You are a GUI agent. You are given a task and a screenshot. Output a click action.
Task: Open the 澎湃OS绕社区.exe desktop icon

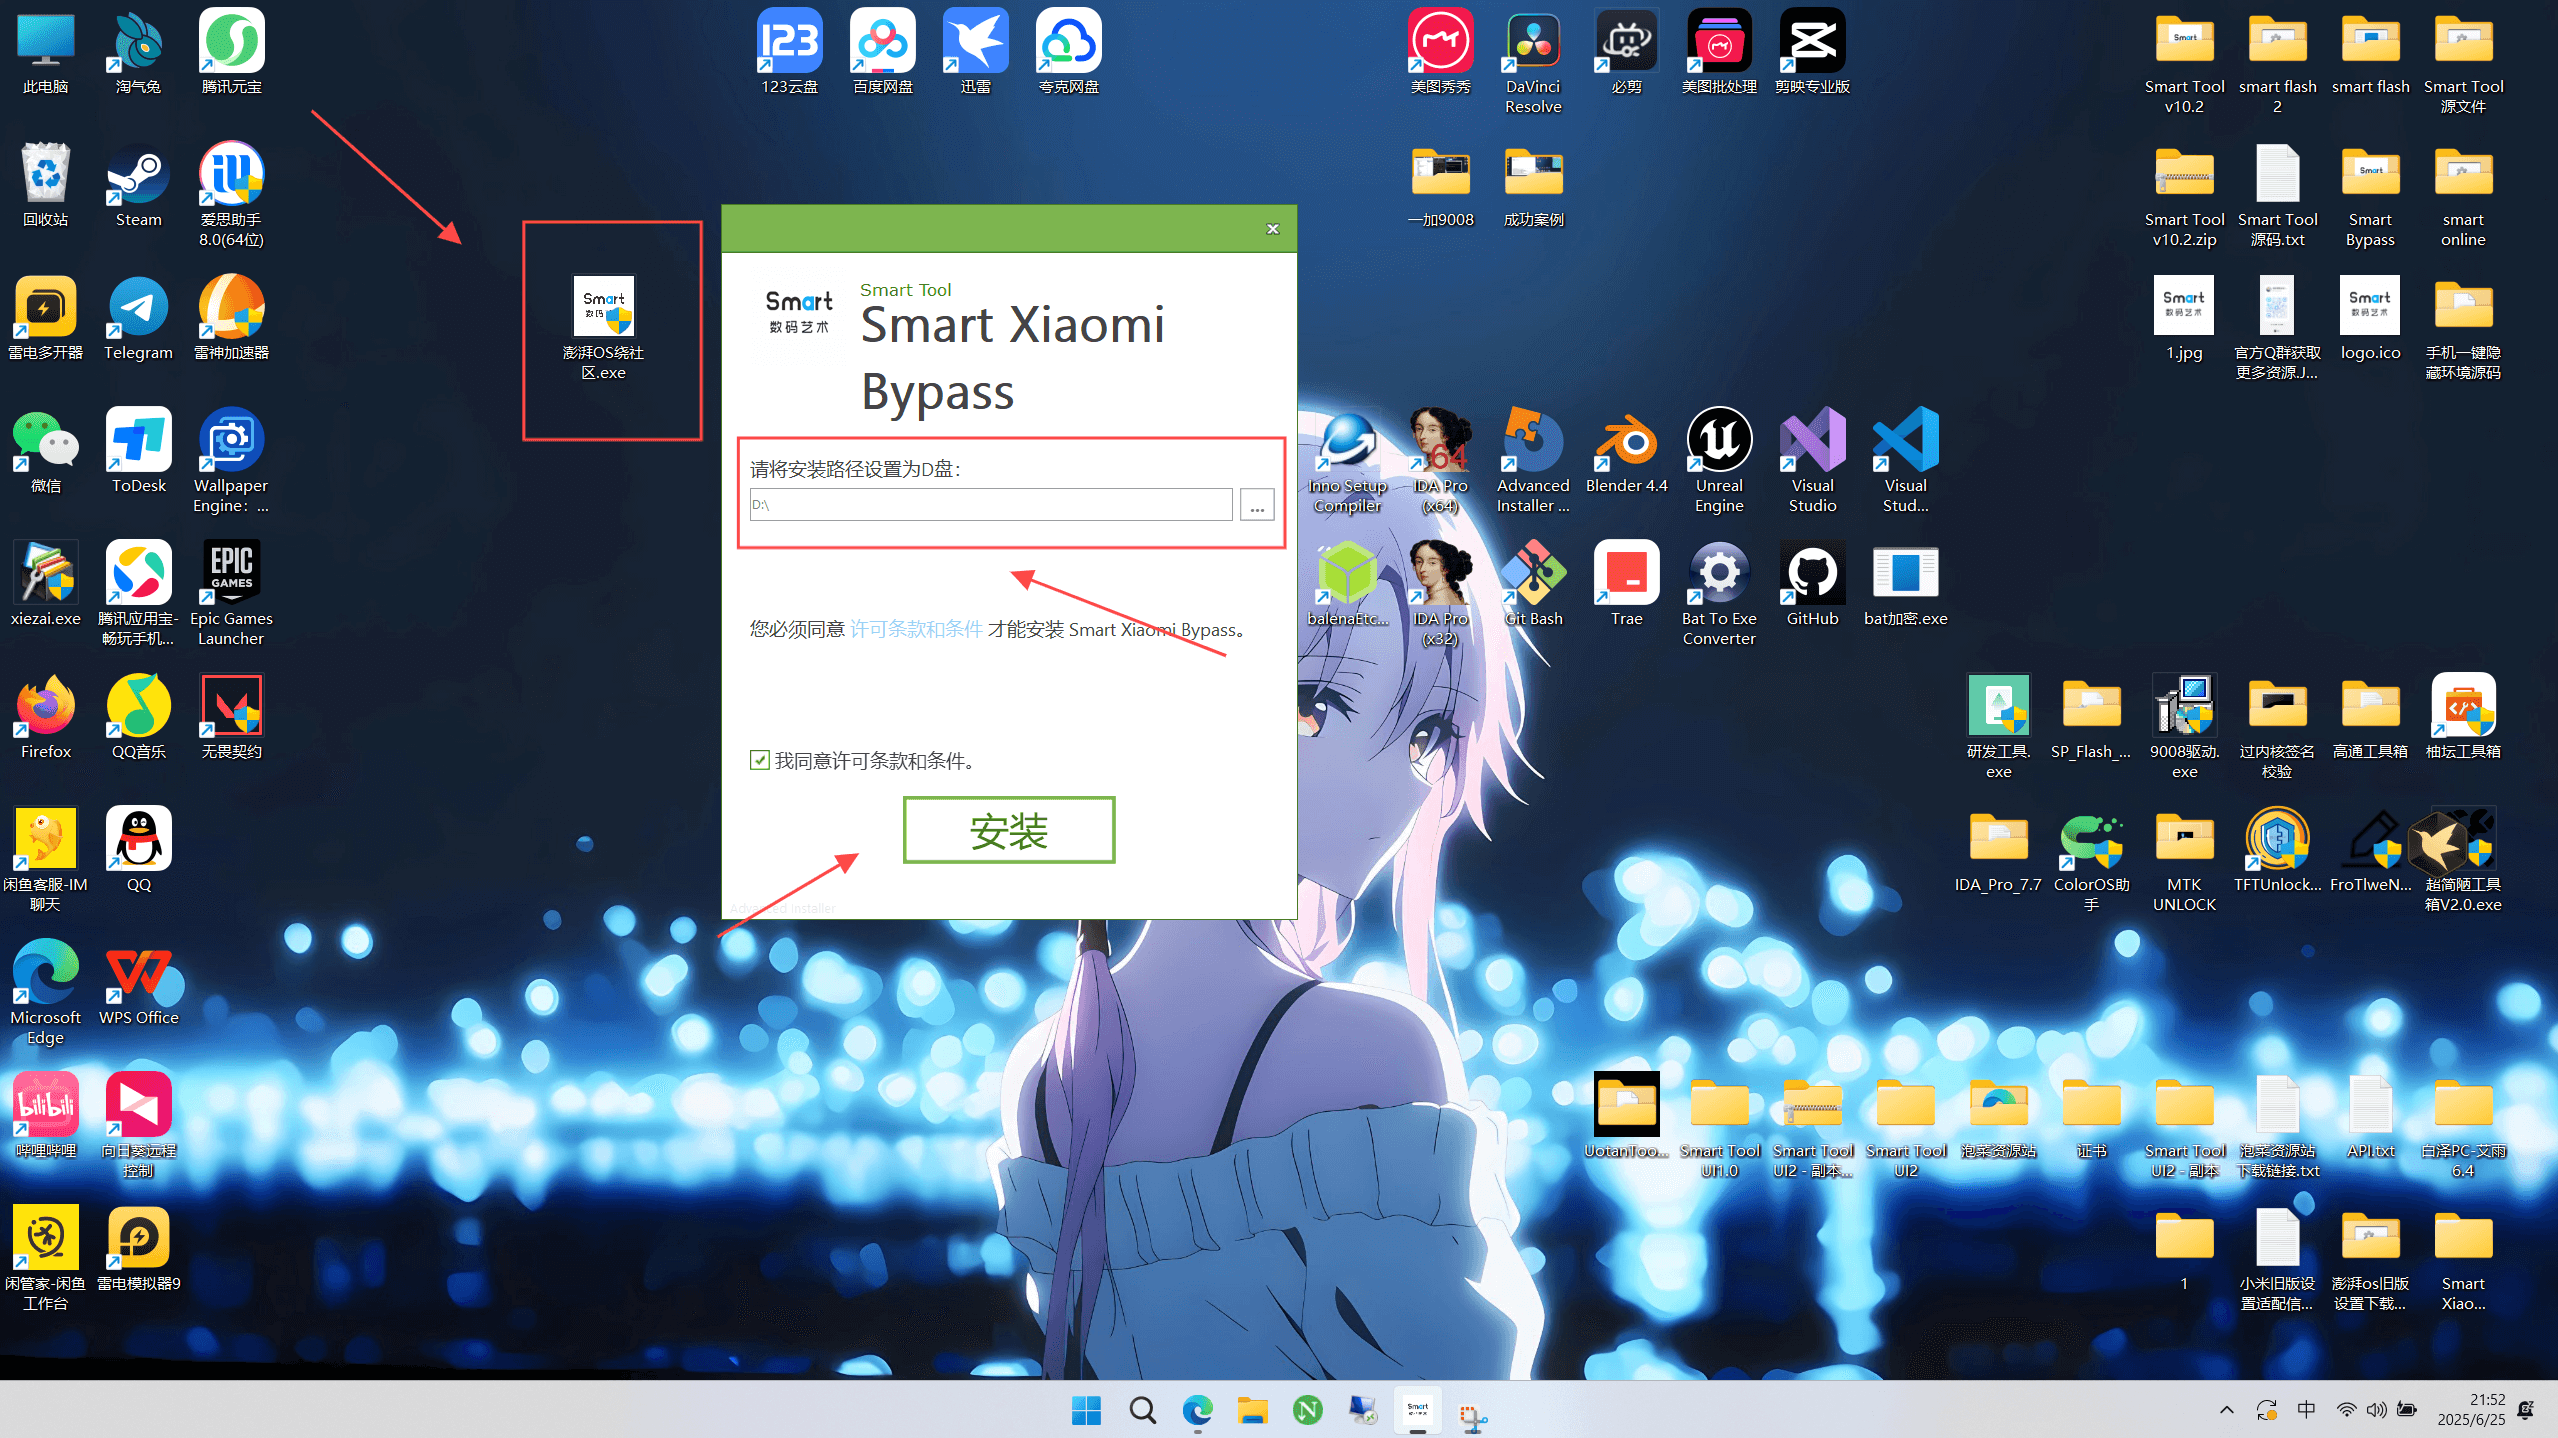[x=603, y=329]
